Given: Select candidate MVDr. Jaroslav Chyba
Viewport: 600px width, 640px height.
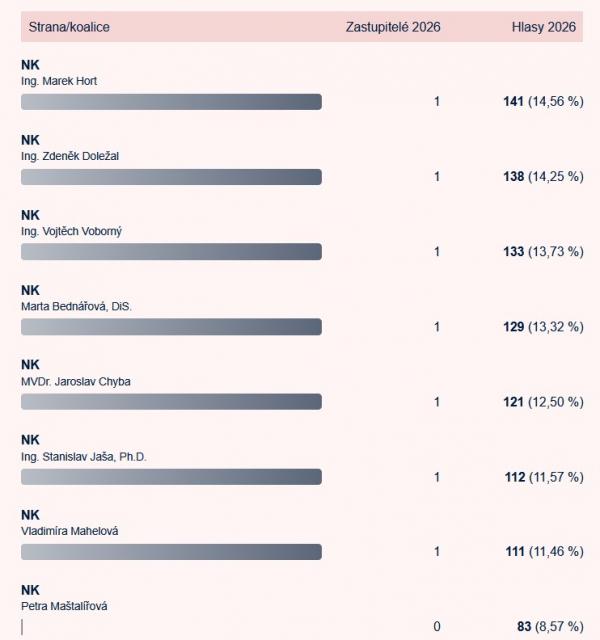Looking at the screenshot, I should (x=76, y=381).
